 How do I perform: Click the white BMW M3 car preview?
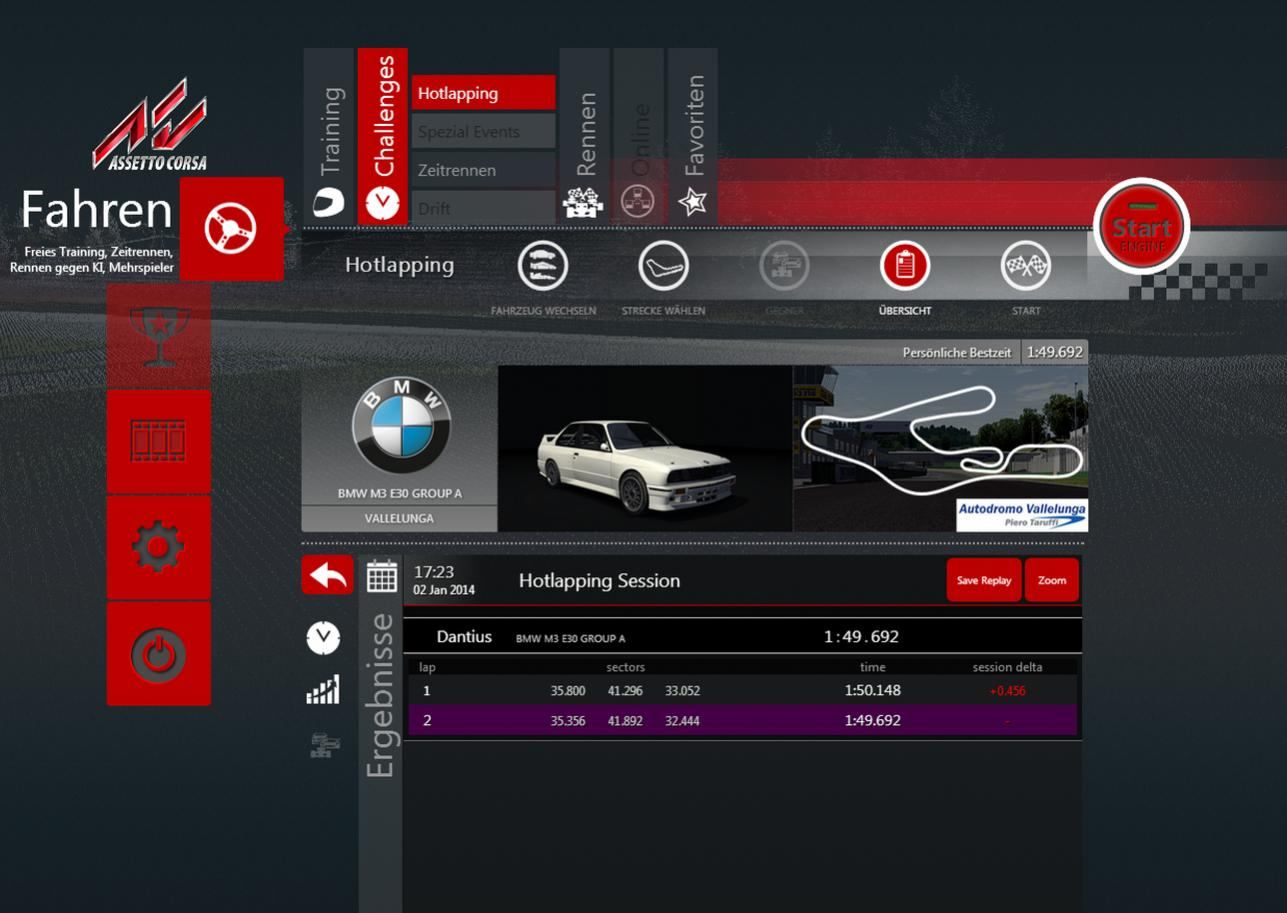pyautogui.click(x=645, y=448)
